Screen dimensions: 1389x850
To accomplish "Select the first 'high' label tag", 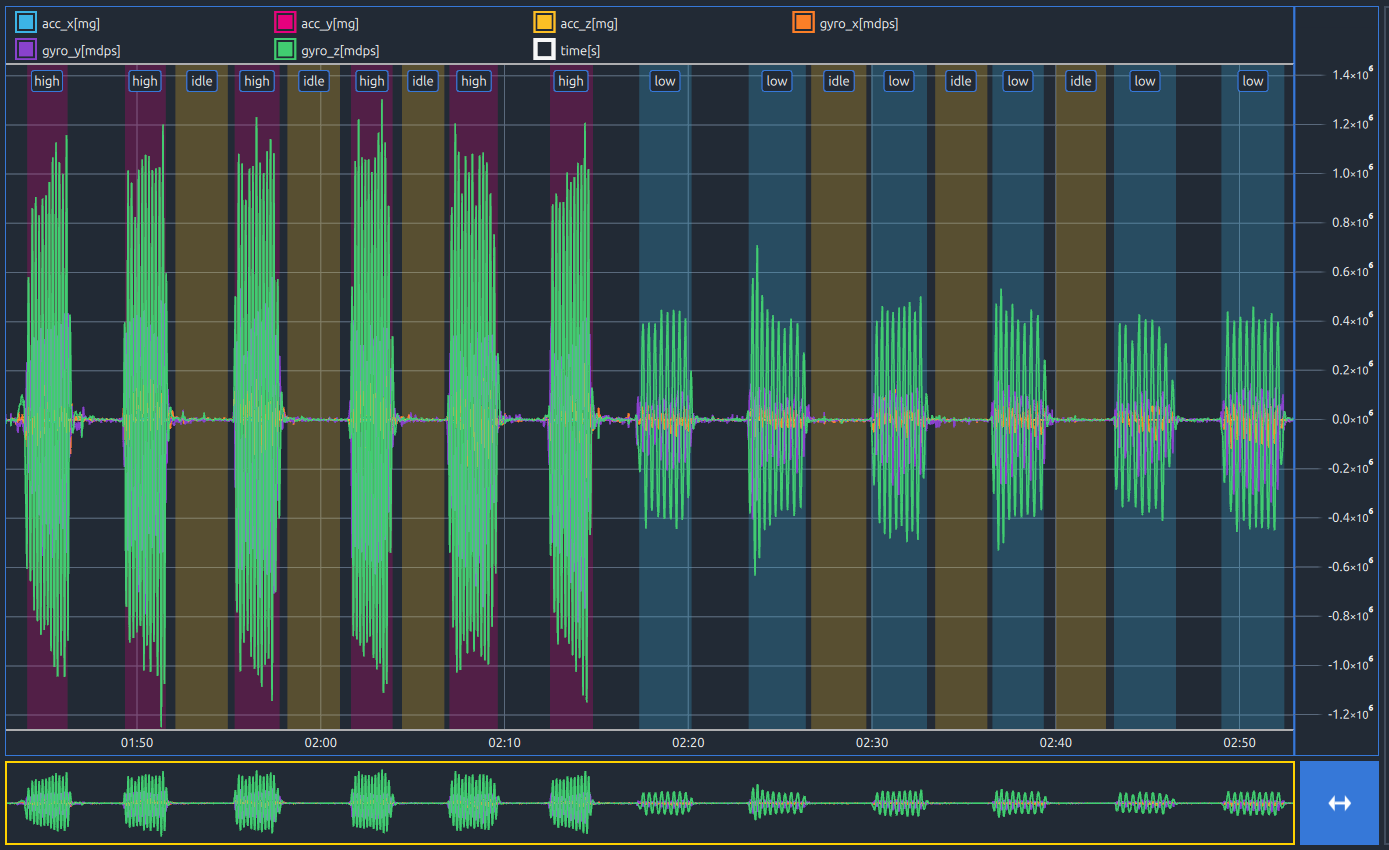I will 47,81.
